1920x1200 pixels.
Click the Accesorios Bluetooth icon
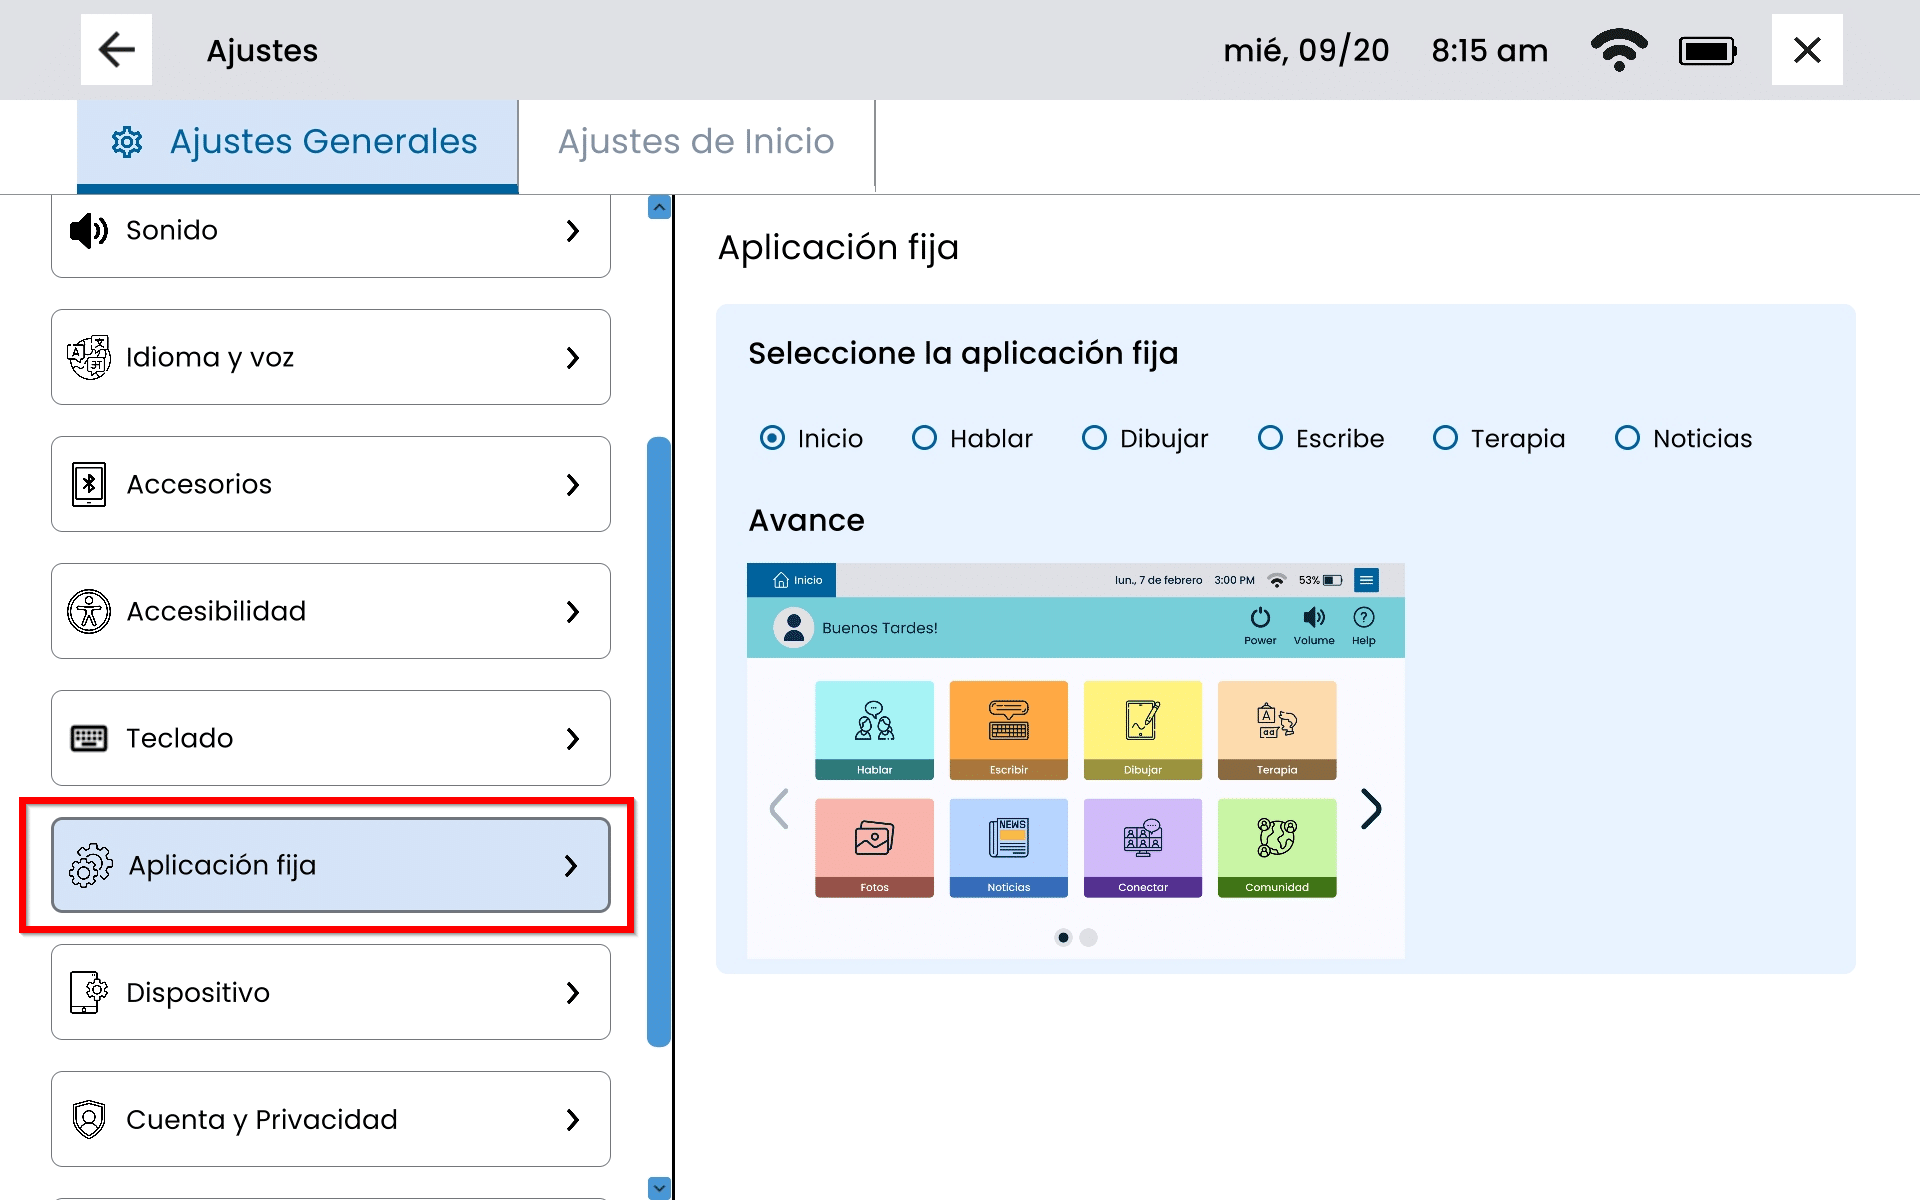point(89,484)
